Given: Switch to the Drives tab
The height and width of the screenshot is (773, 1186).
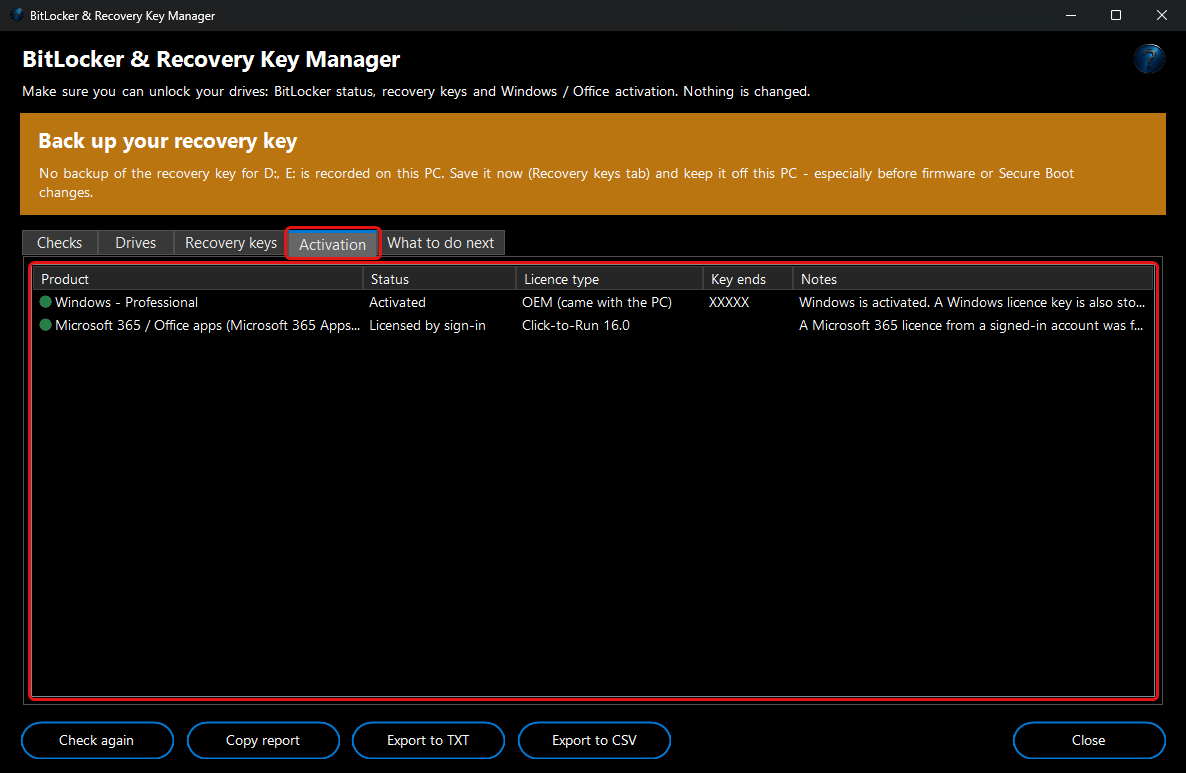Looking at the screenshot, I should click(x=135, y=243).
